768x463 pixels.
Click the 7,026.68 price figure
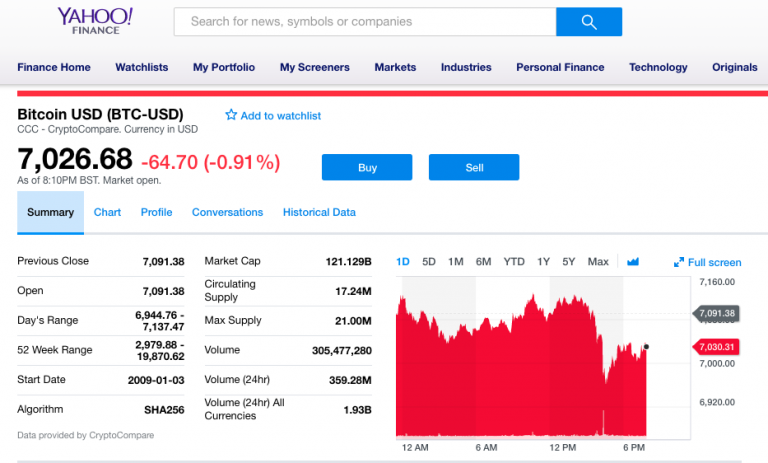74,159
